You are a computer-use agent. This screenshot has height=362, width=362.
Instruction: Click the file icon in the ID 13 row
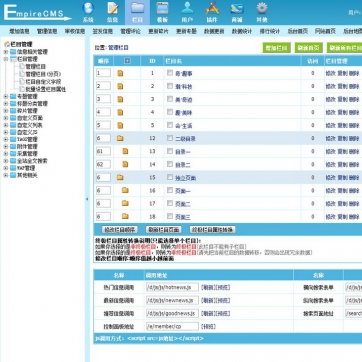[x=125, y=151]
